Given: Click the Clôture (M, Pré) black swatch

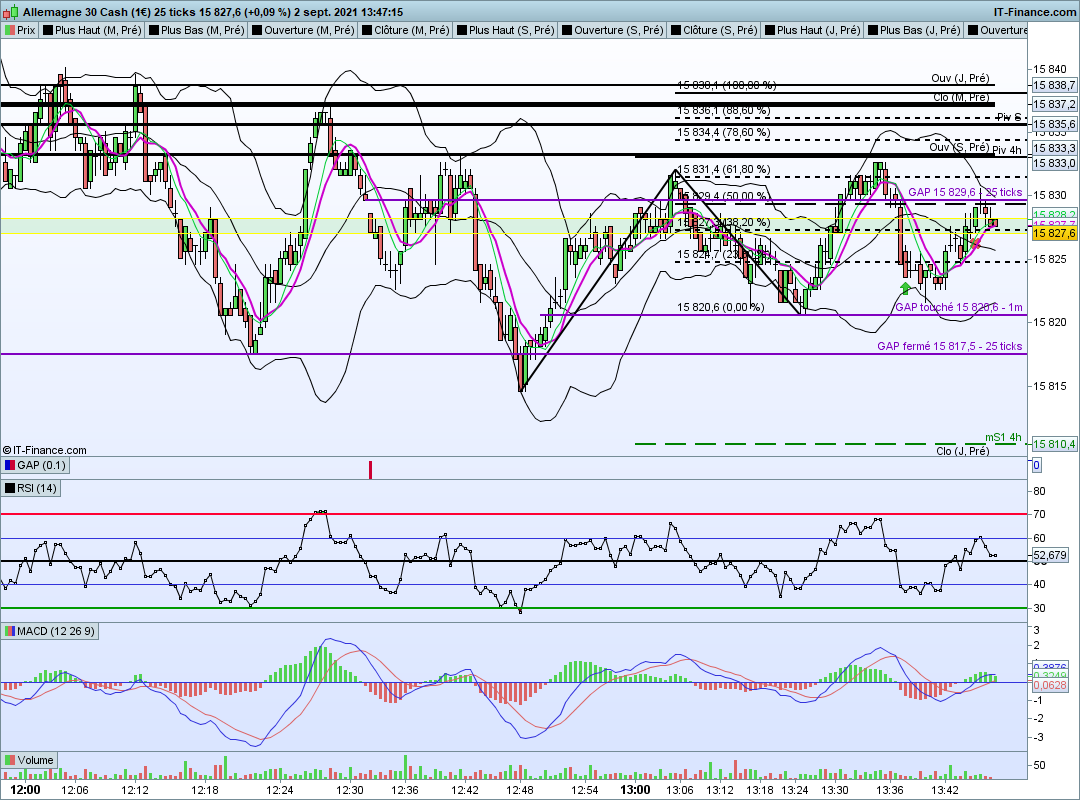Looking at the screenshot, I should pyautogui.click(x=367, y=30).
